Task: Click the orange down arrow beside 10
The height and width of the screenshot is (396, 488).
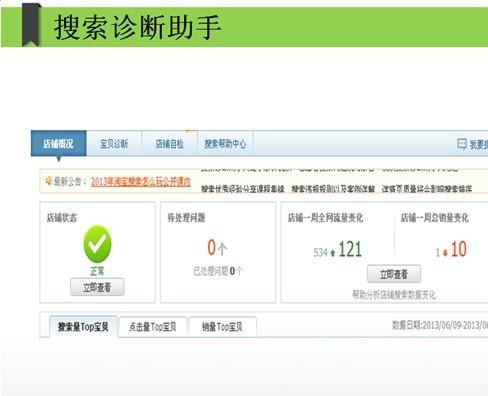Action: (445, 253)
